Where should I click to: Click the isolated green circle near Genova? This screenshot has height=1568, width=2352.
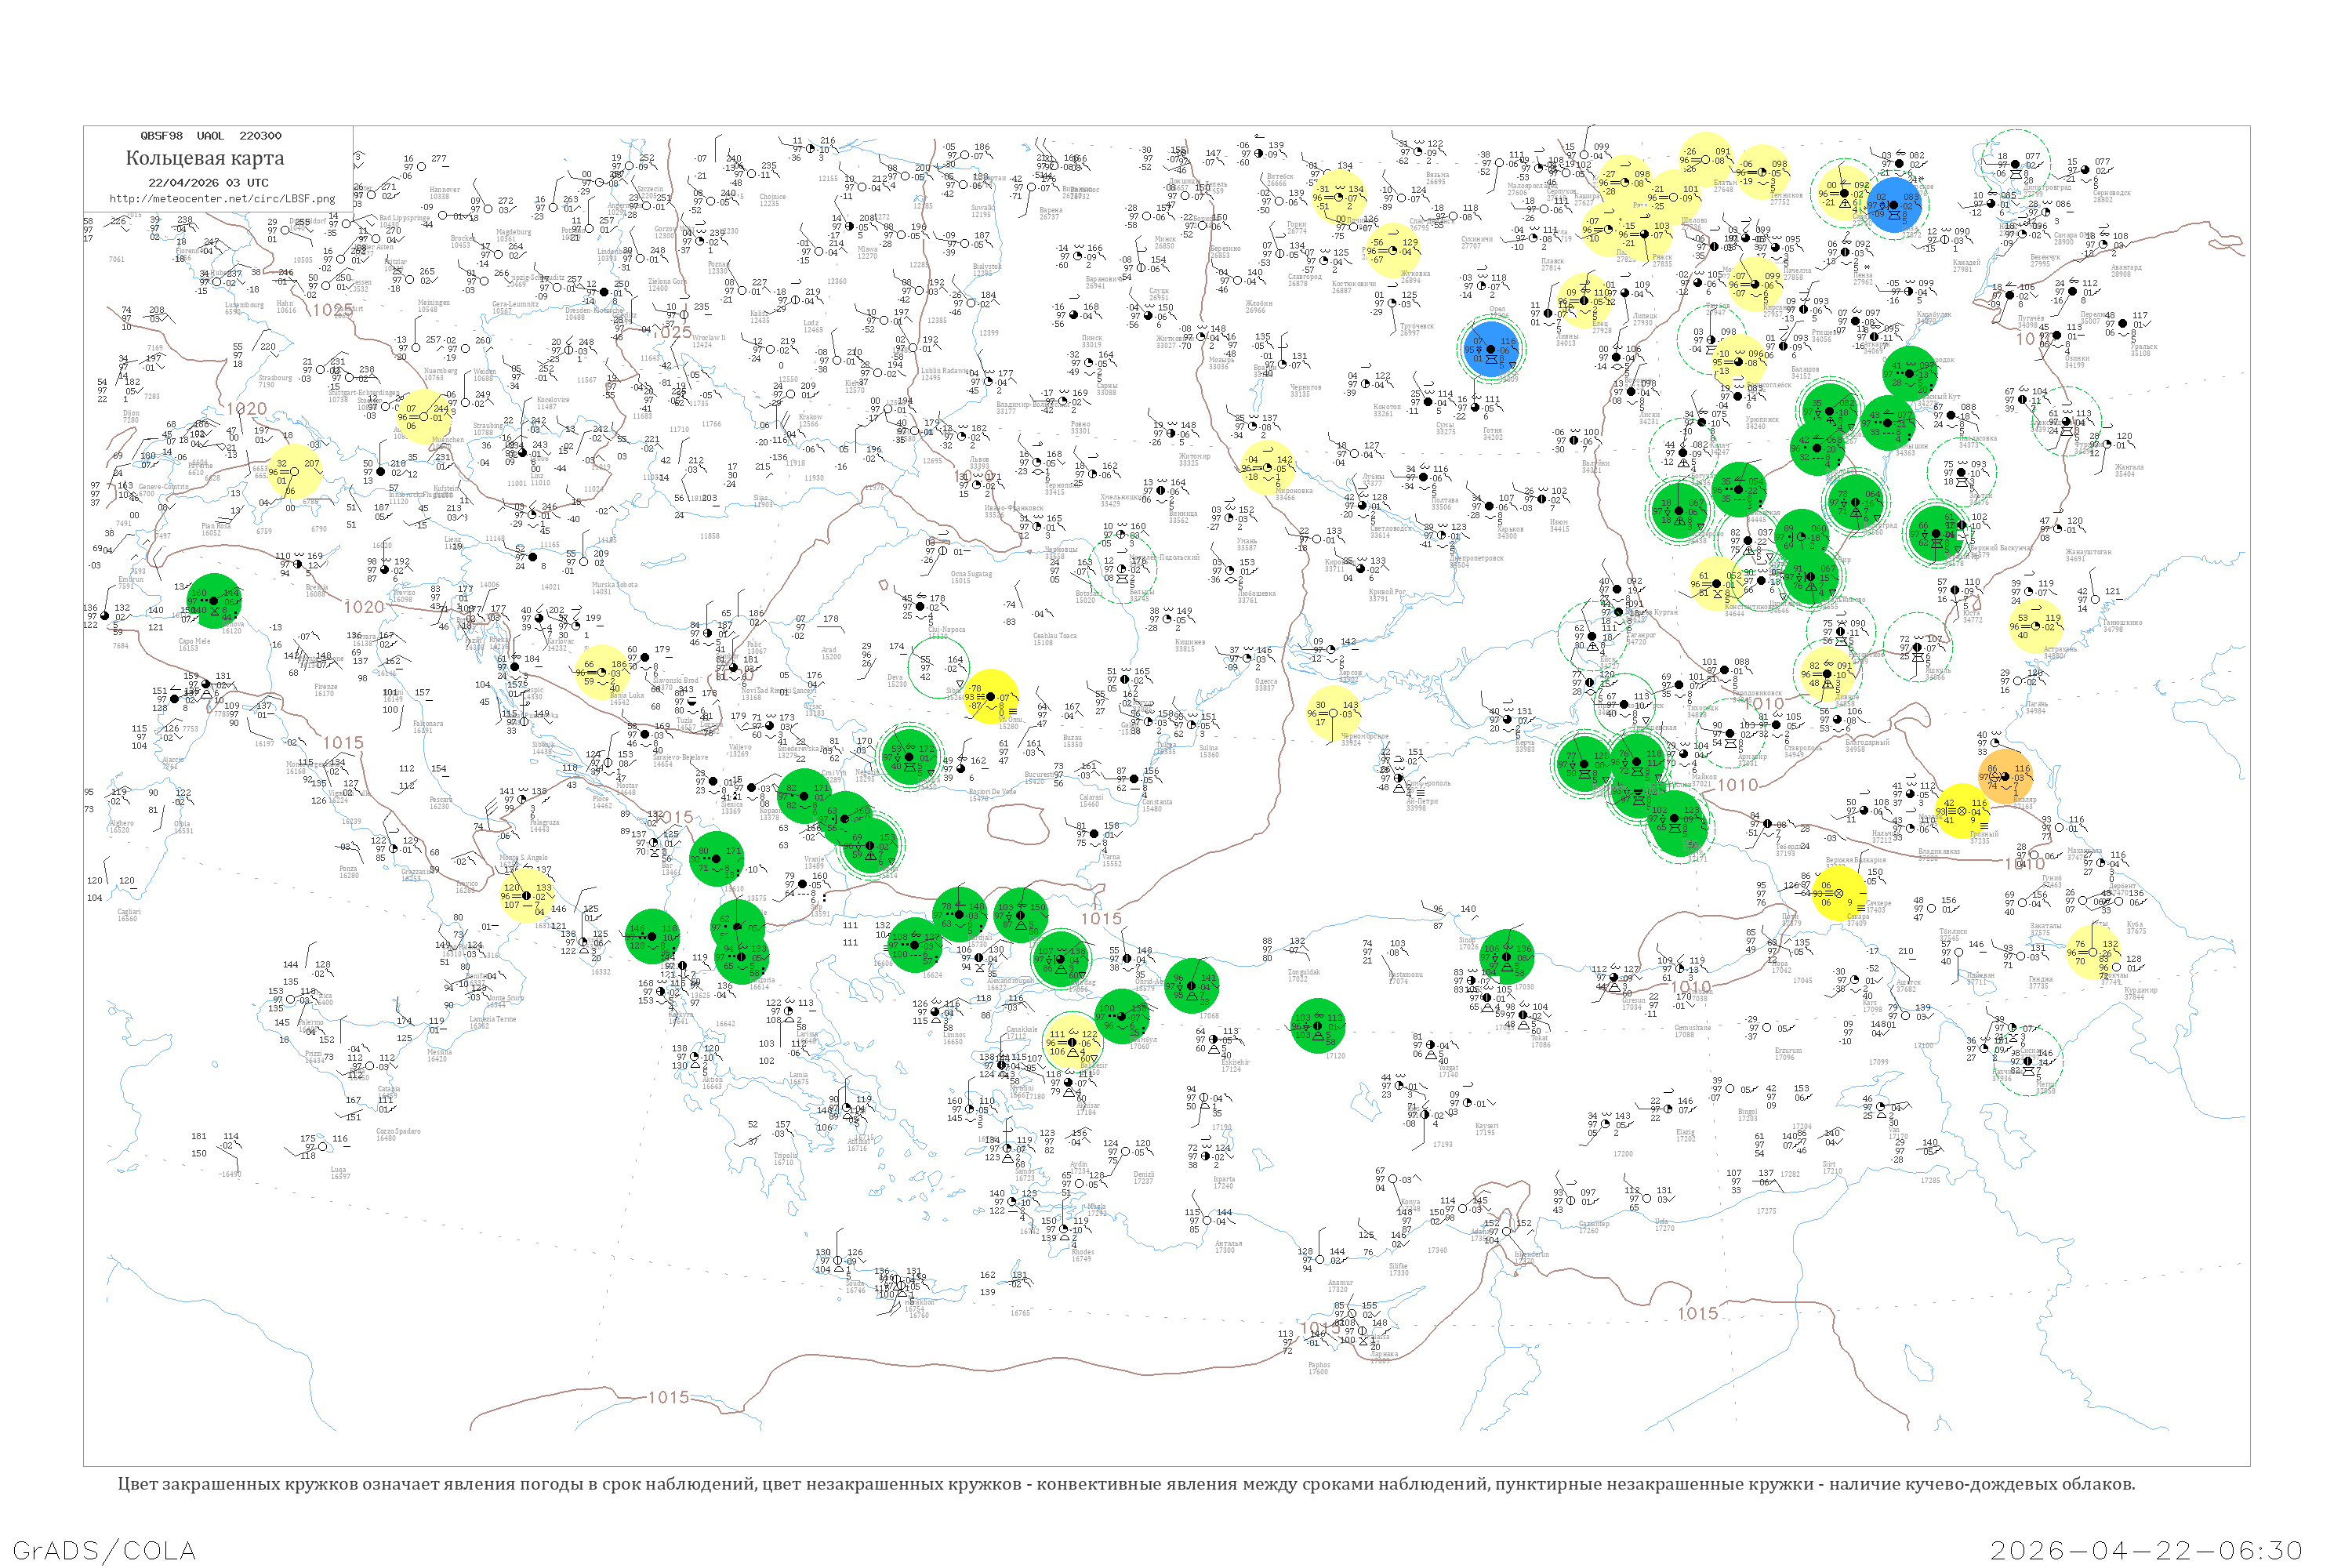coord(214,601)
